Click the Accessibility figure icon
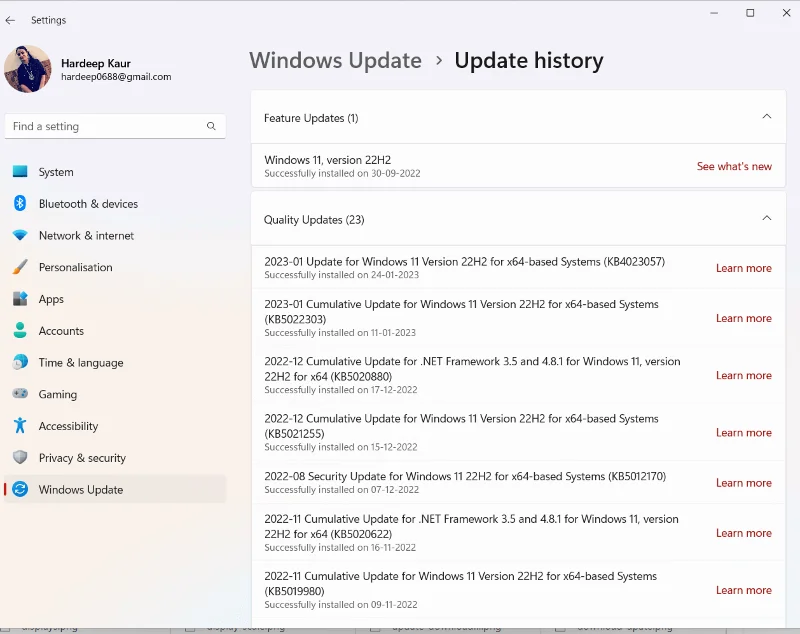Screen dimensions: 800x634 point(20,425)
